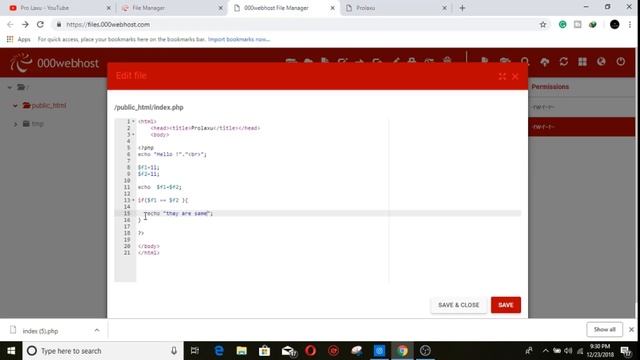This screenshot has width=640, height=360.
Task: Click the browser forward arrow
Action: [x=25, y=24]
